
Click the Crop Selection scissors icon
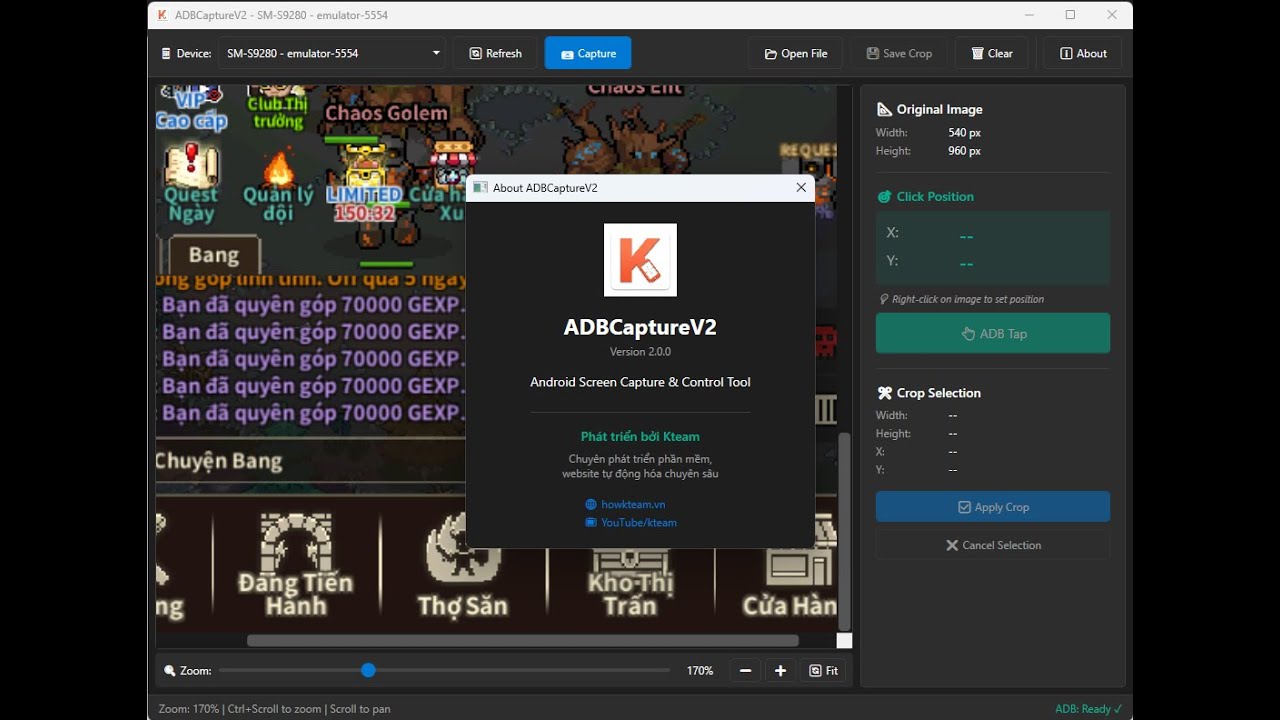[x=884, y=393]
